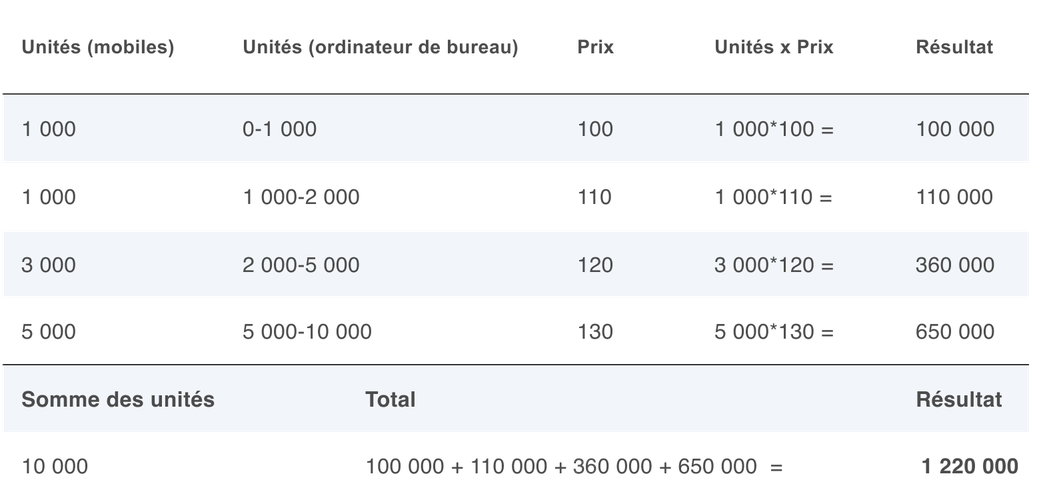The width and height of the screenshot is (1049, 500).
Task: Select the "Unités (ordinateur de bureau)" header
Action: 380,48
